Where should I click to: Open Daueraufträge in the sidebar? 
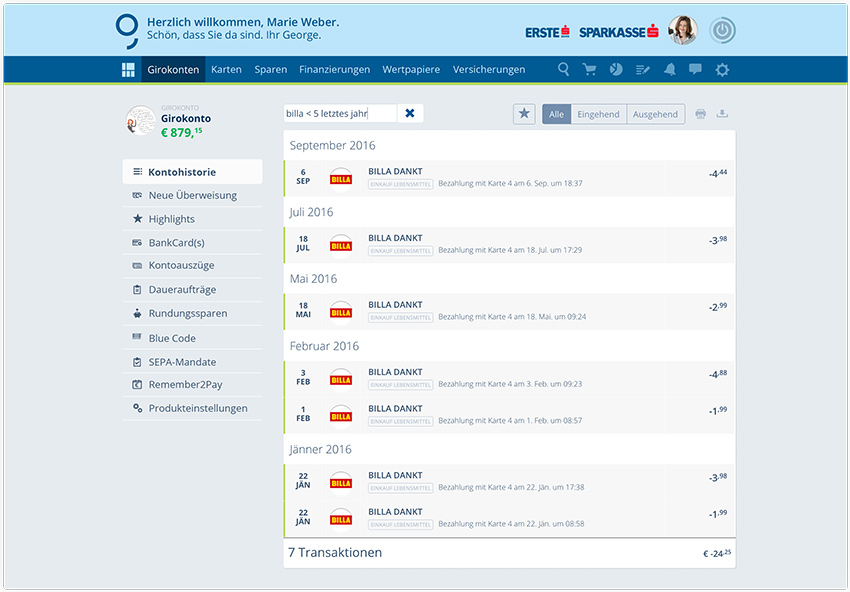pos(182,289)
